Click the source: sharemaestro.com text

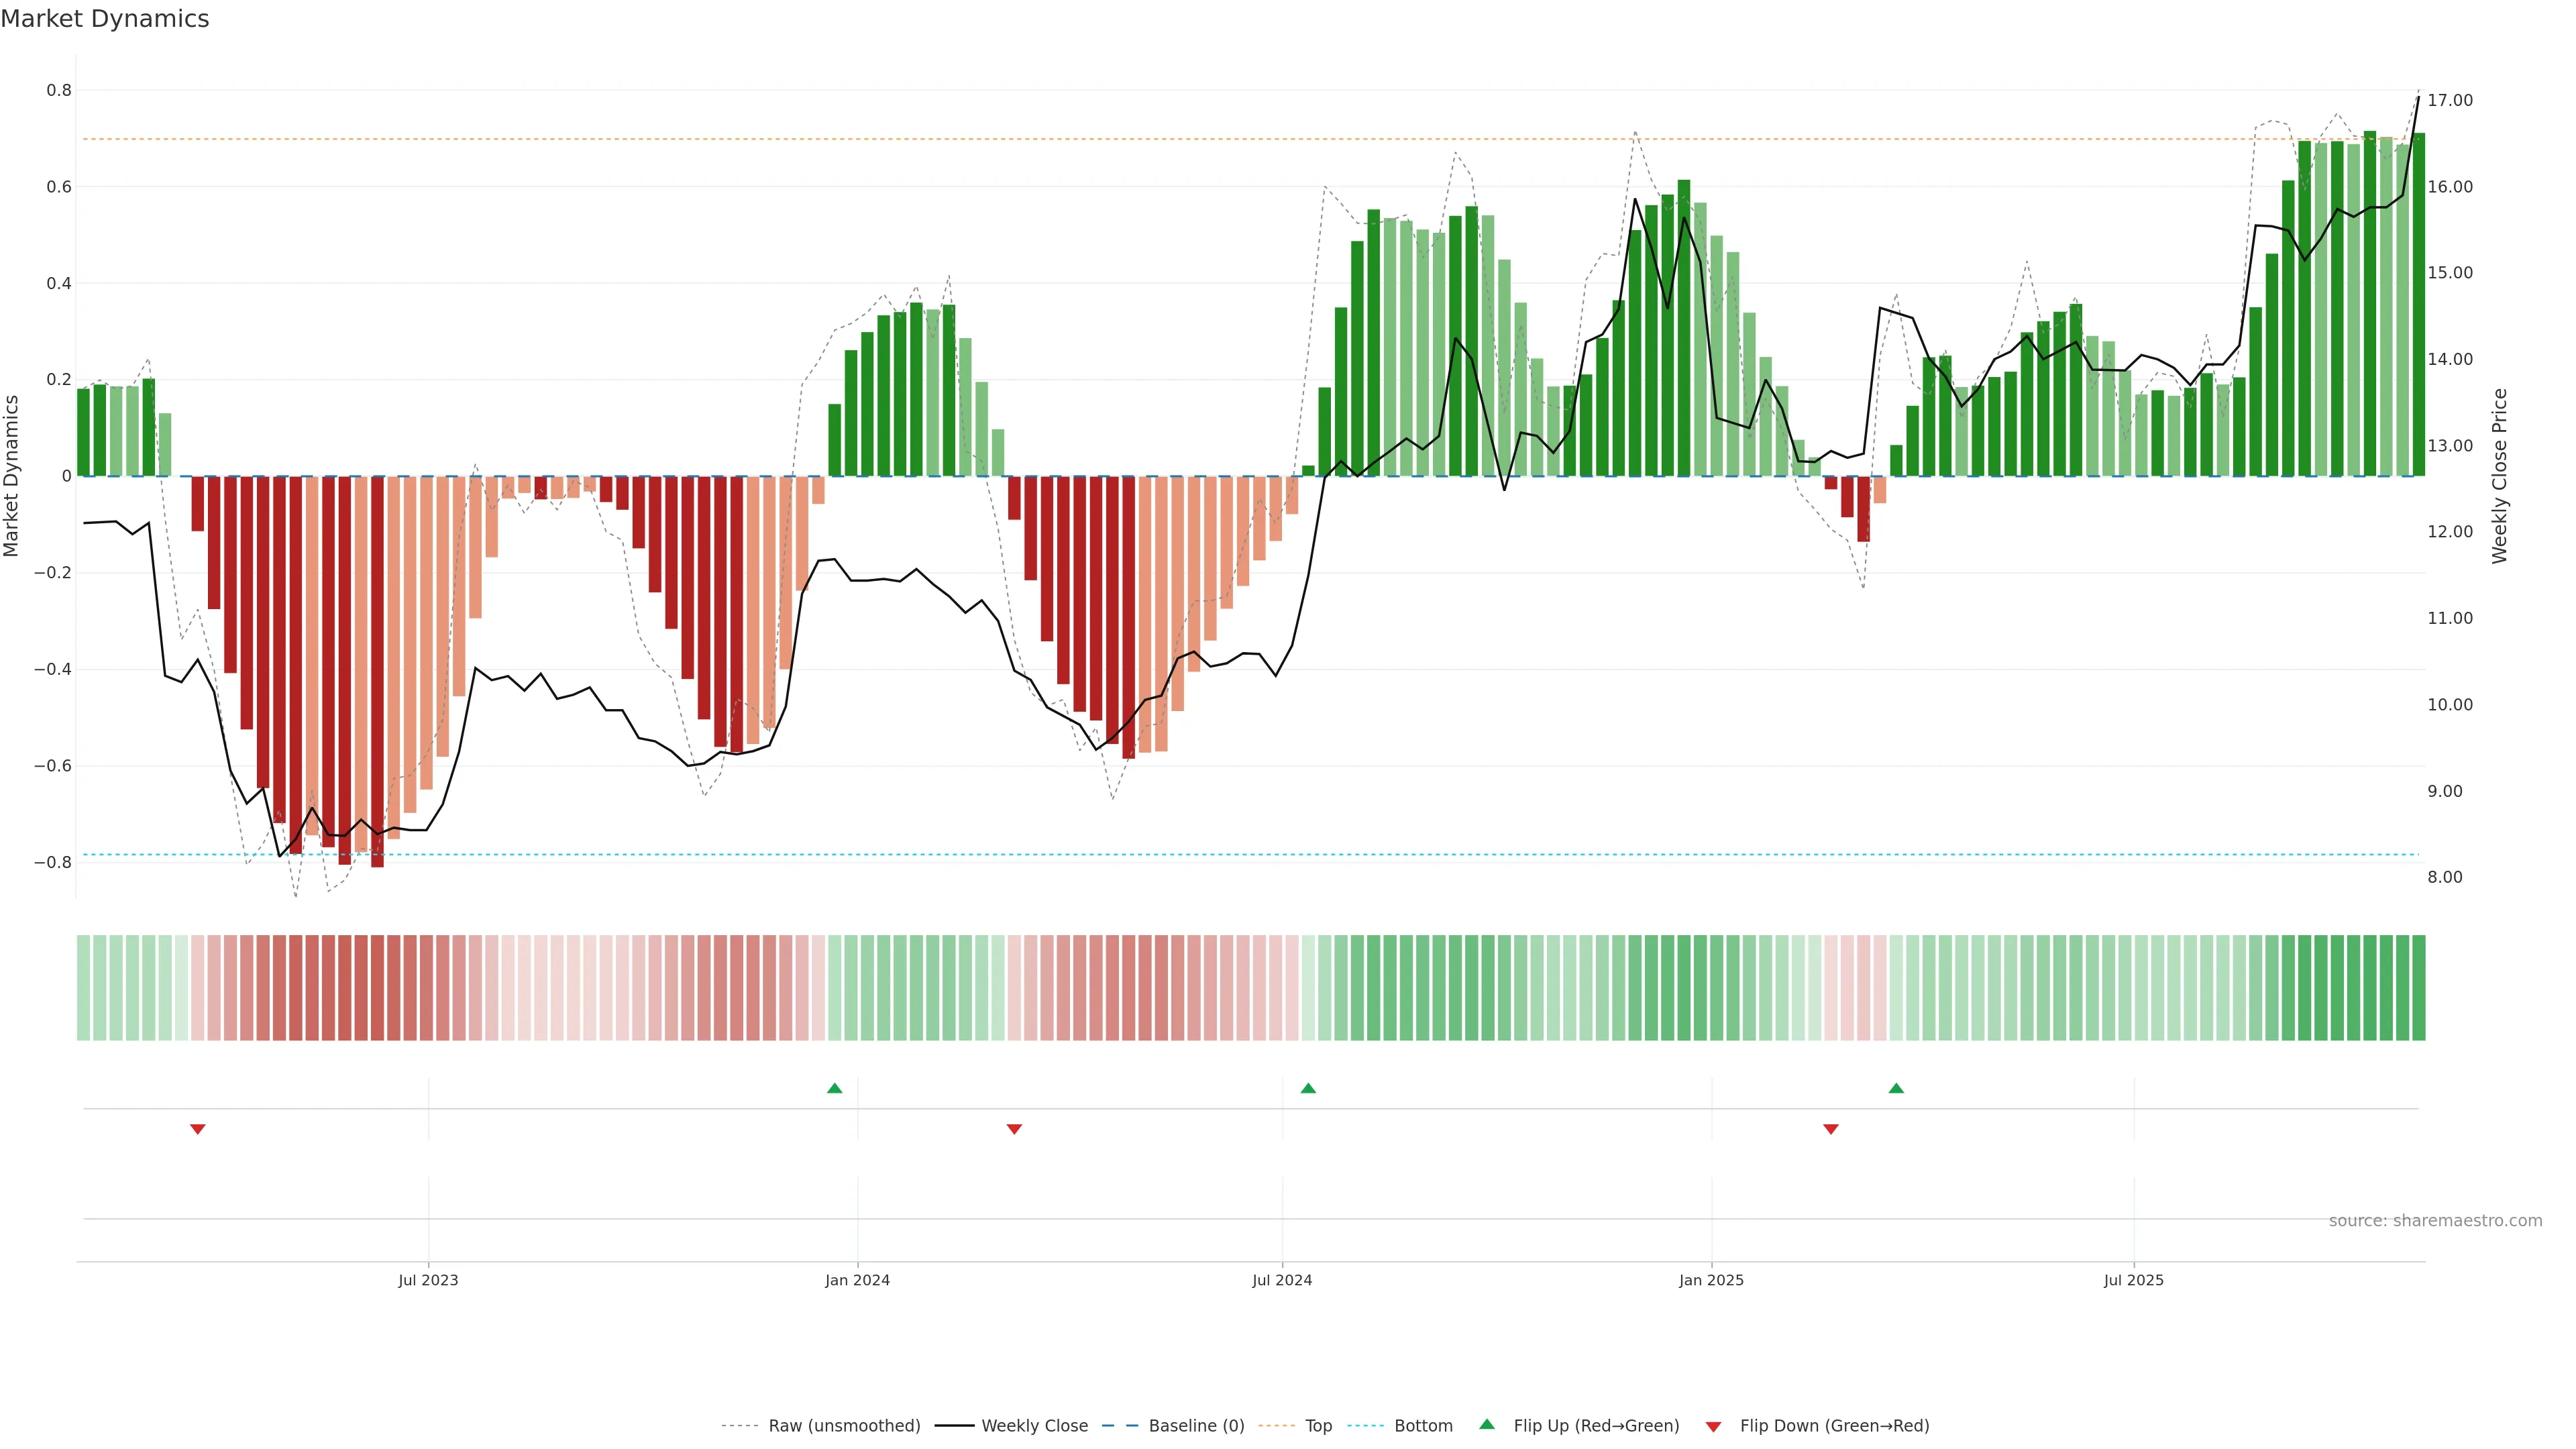tap(2435, 1221)
